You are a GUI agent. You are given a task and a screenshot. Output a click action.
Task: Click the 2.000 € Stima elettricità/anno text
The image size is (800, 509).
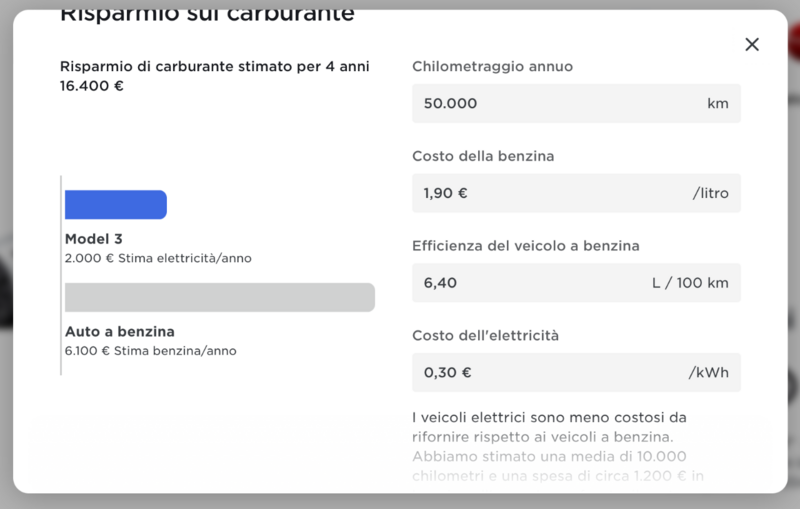click(x=158, y=258)
